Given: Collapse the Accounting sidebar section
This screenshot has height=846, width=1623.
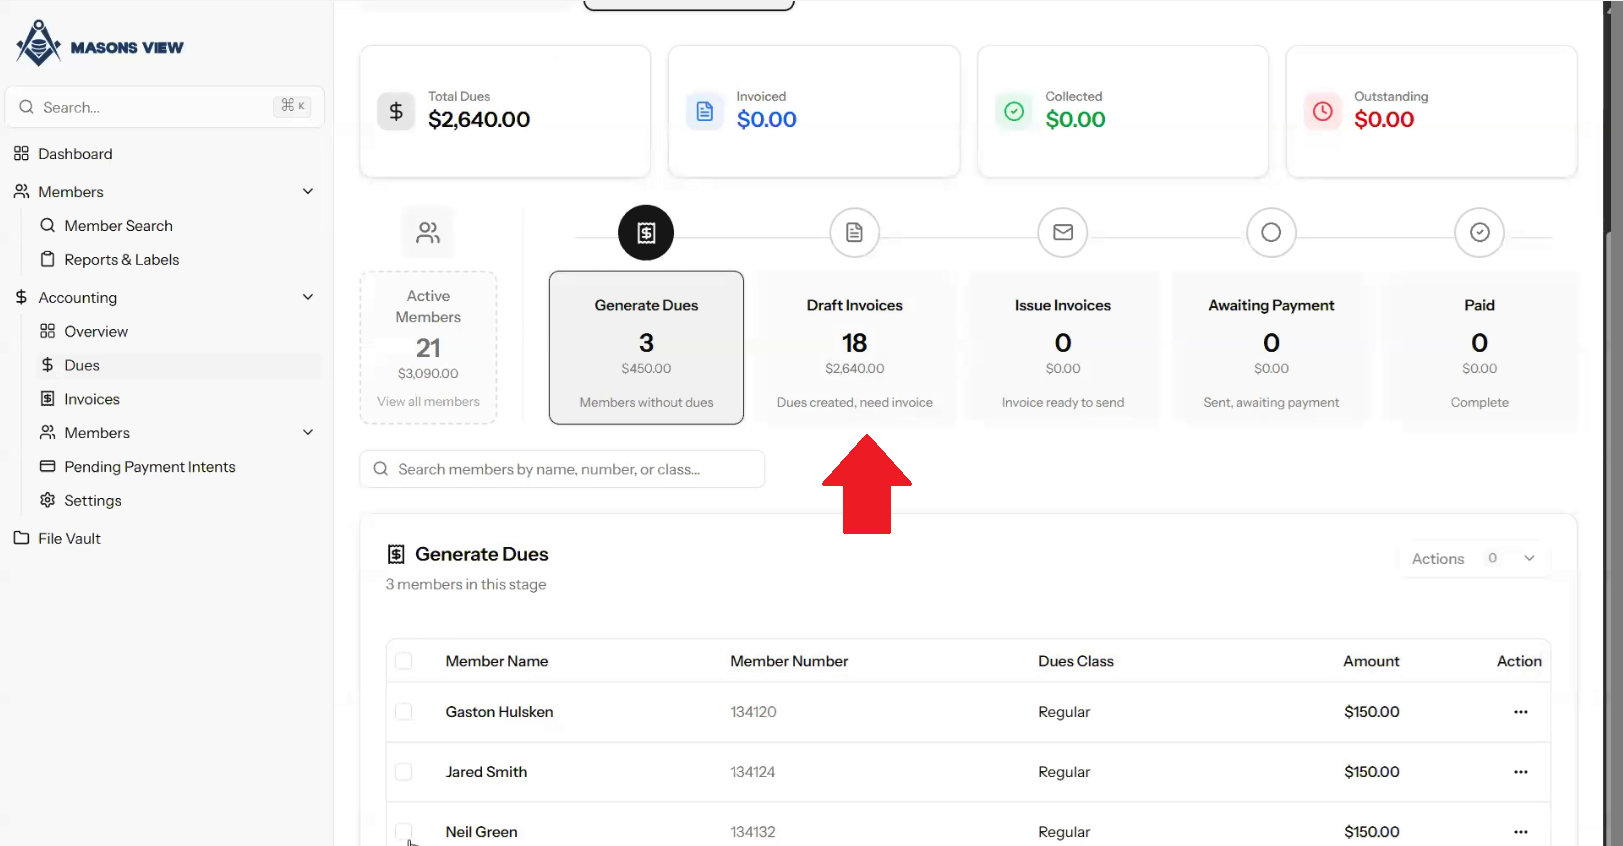Looking at the screenshot, I should pos(308,298).
